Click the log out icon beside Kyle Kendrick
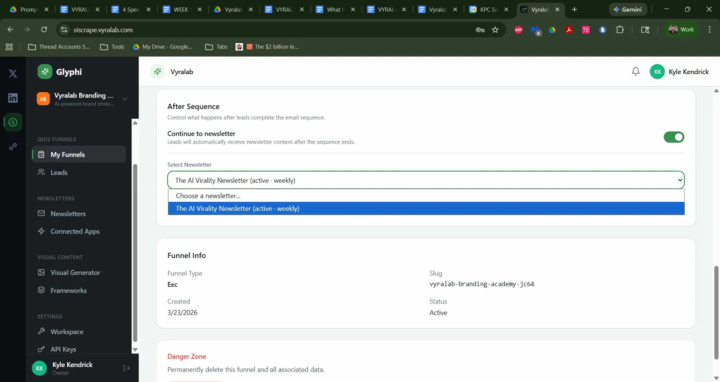The image size is (720, 382). coord(127,368)
